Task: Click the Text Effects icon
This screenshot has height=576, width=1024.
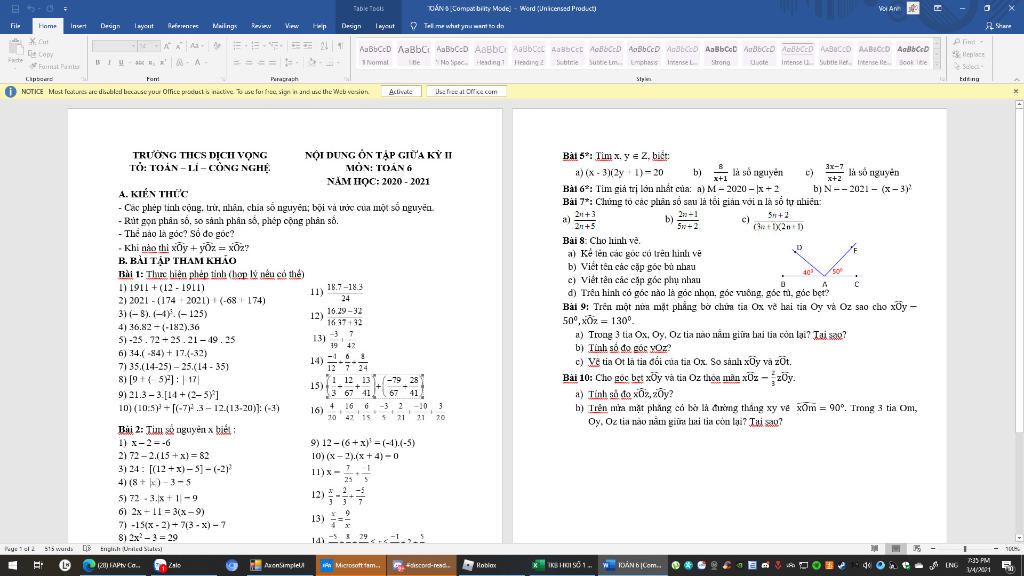Action: [179, 63]
